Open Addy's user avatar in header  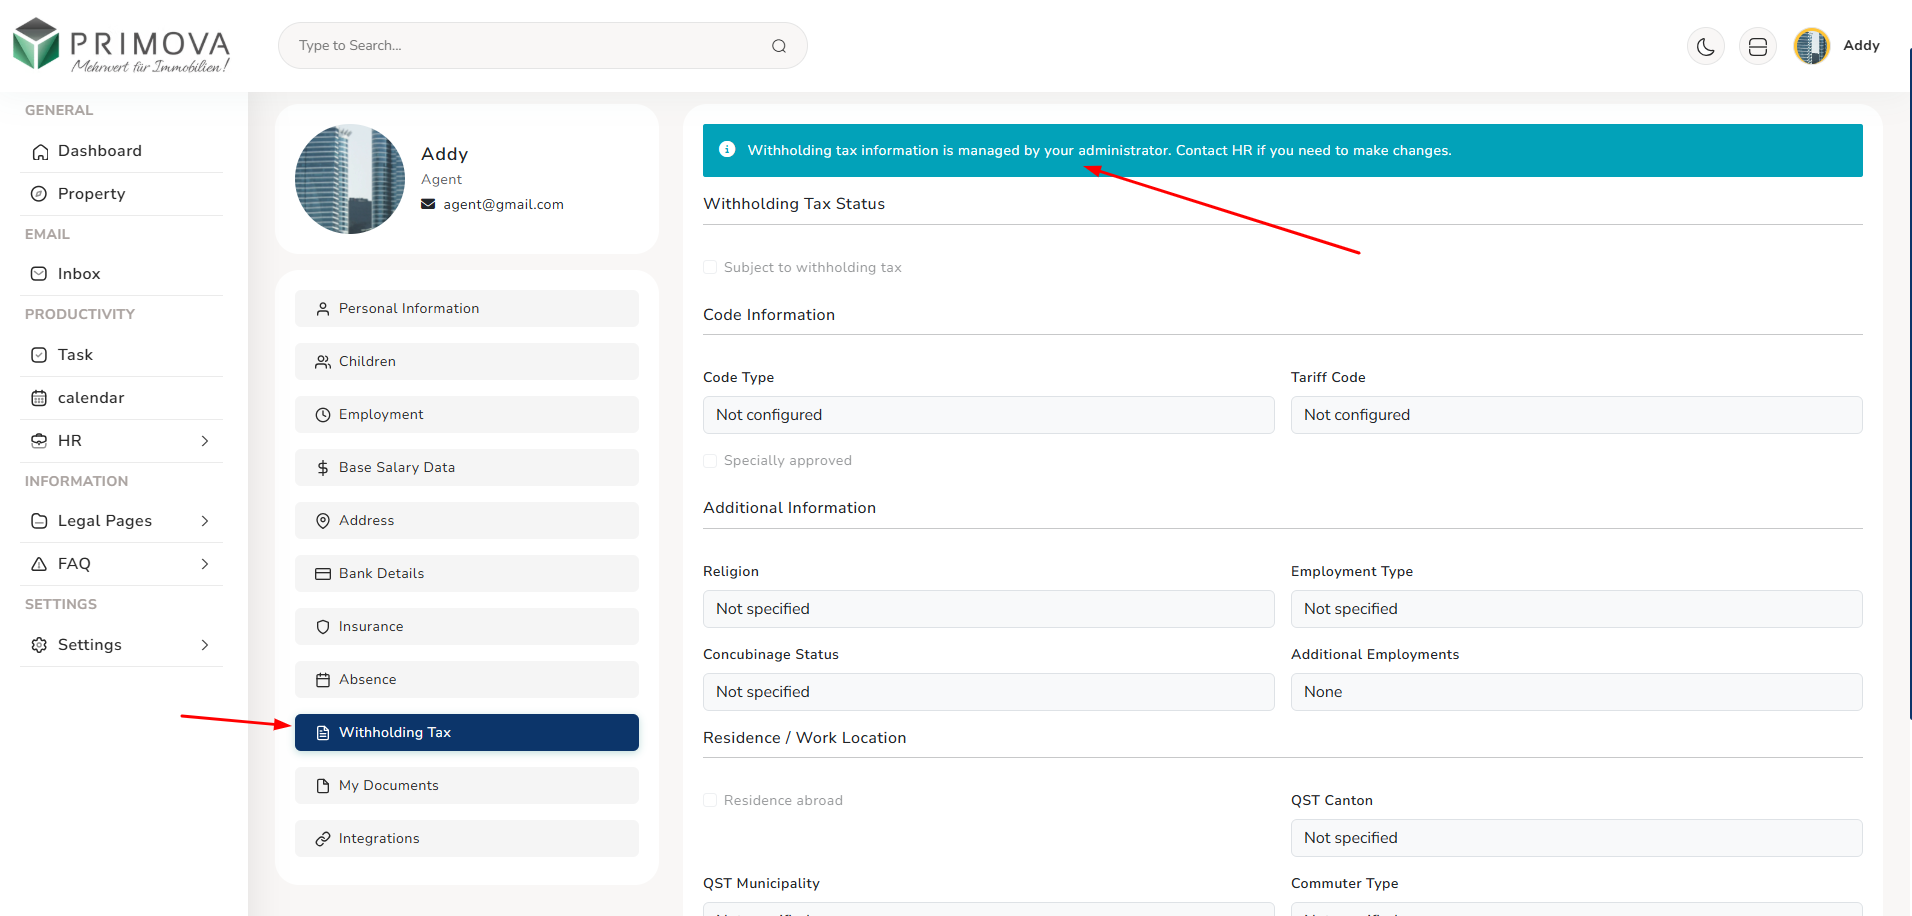(1811, 46)
